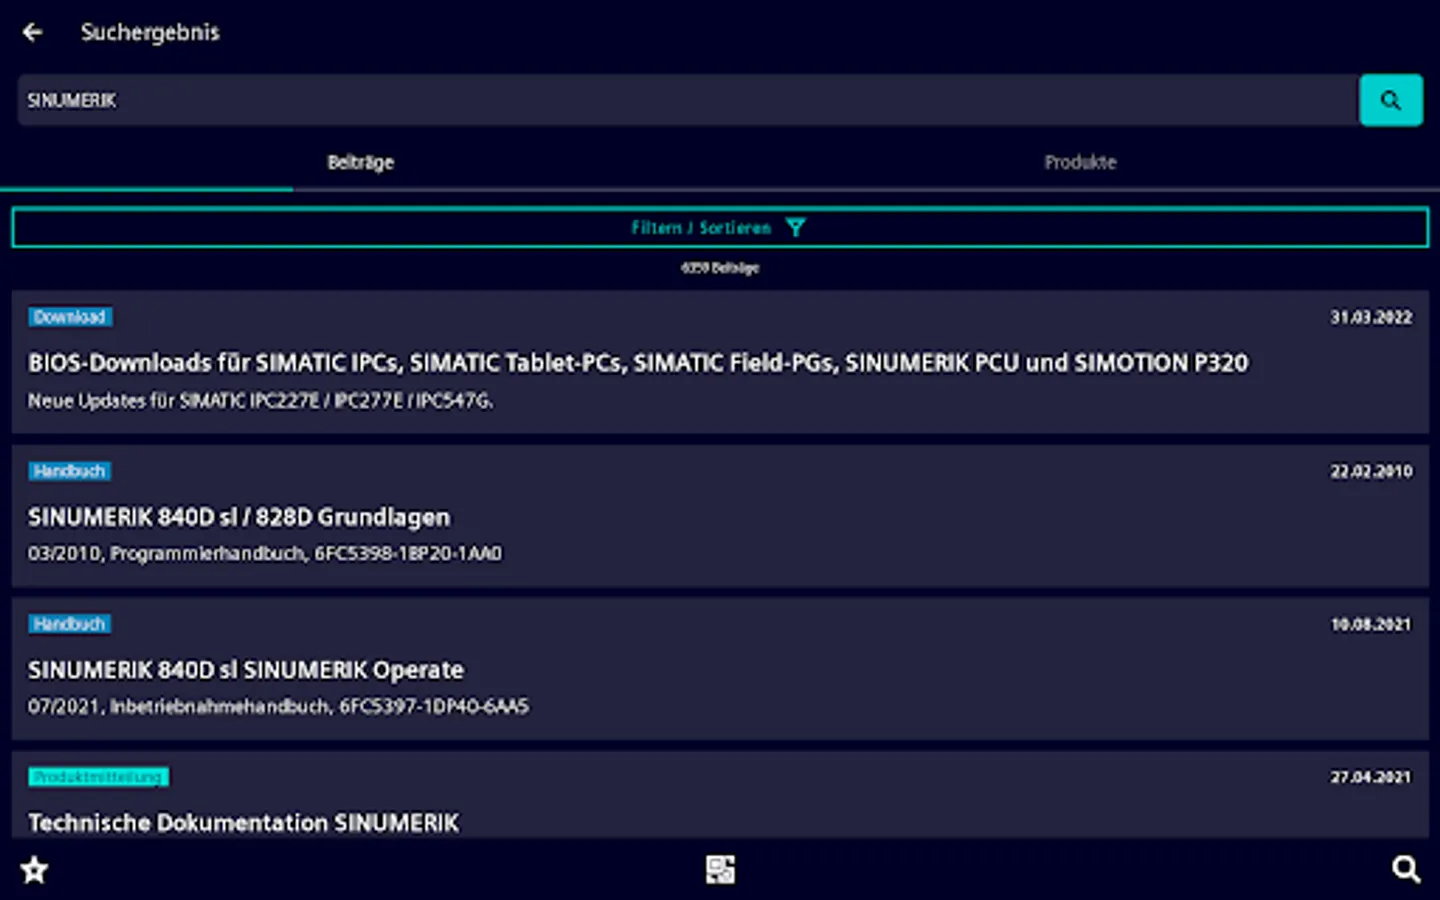Click '07/2021, Inbetriebnahmehandbuch' subtitle

(278, 706)
